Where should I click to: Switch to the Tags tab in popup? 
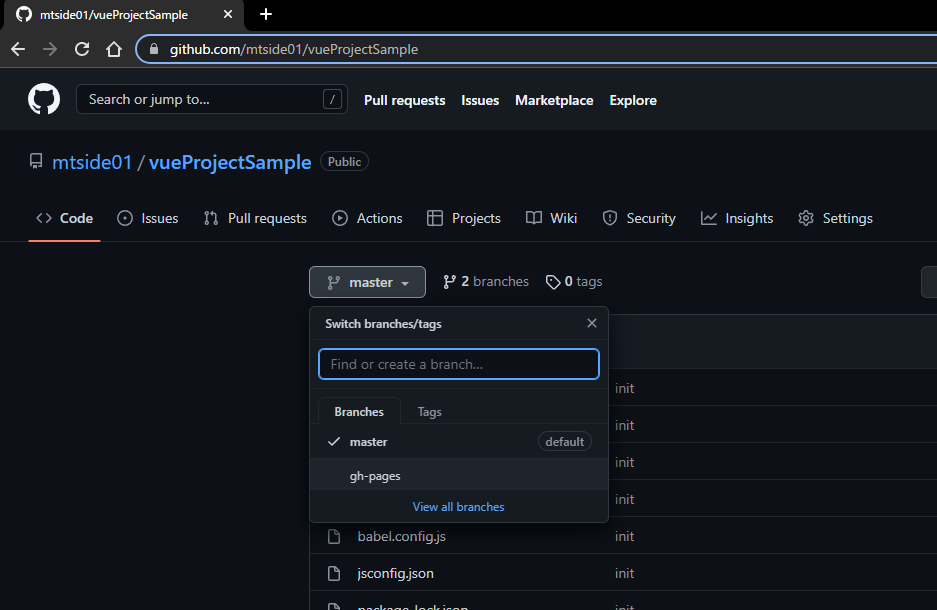pyautogui.click(x=430, y=412)
